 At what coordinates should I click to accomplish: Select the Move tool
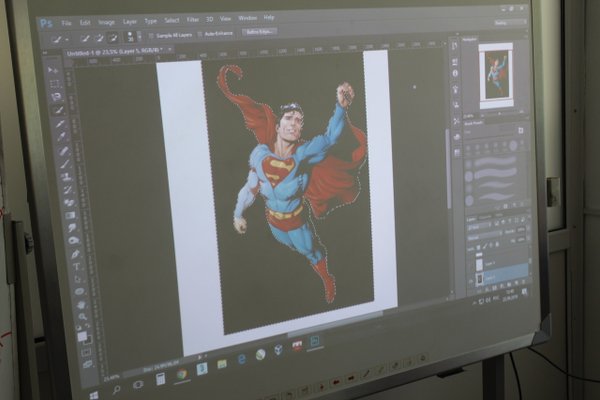pyautogui.click(x=52, y=71)
